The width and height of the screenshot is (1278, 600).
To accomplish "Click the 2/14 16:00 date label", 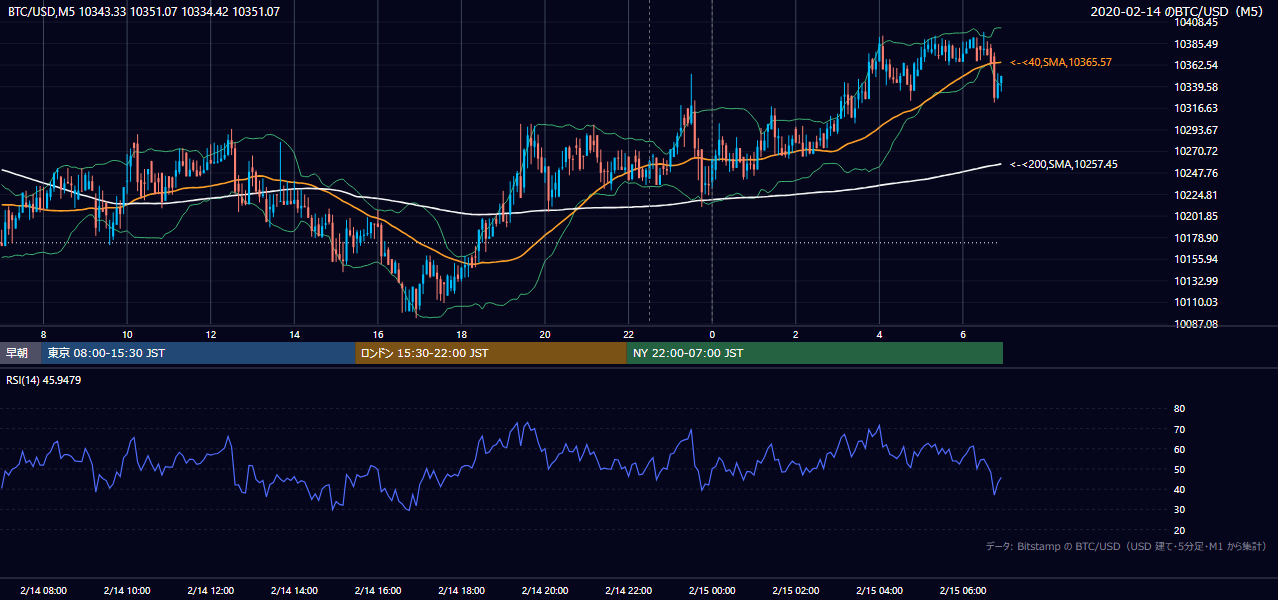I will coord(378,590).
